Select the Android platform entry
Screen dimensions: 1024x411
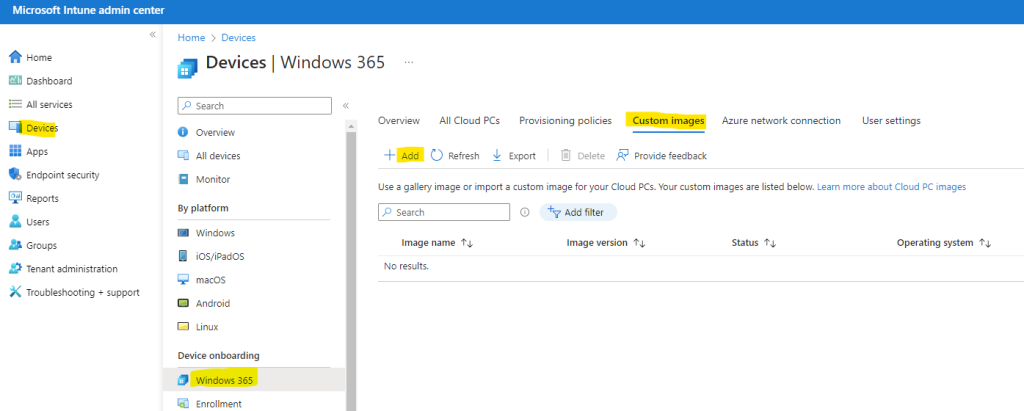pos(203,303)
